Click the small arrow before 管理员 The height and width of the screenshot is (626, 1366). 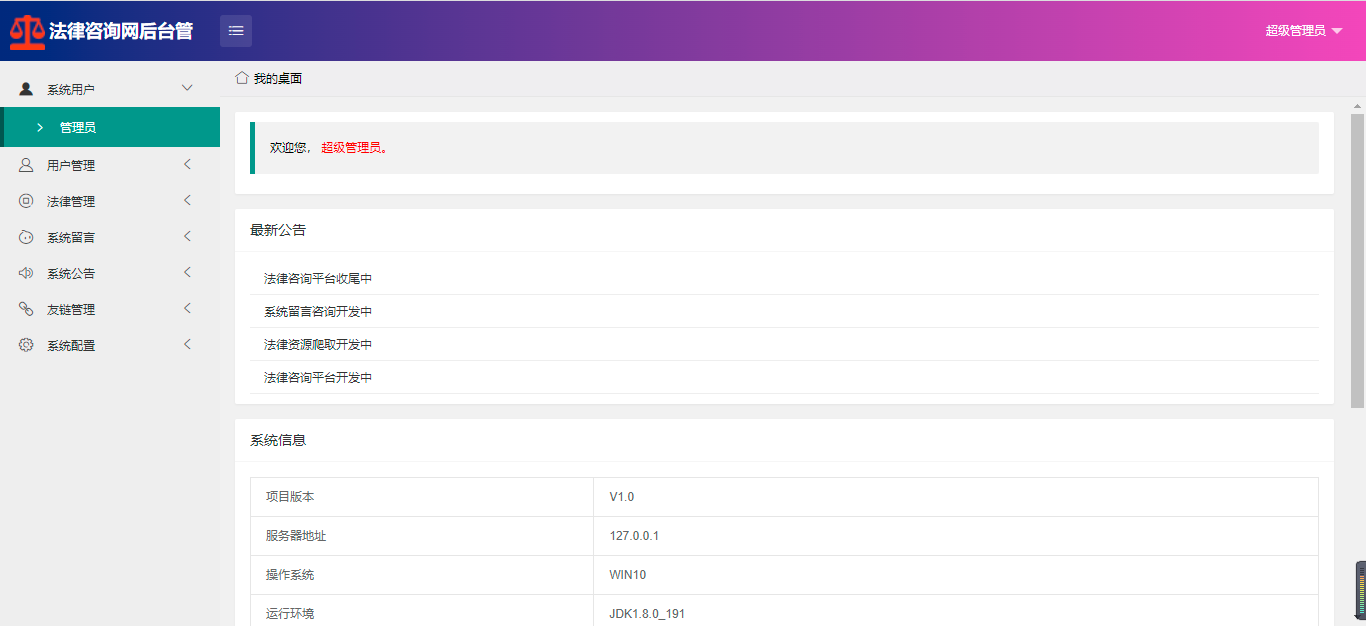40,127
